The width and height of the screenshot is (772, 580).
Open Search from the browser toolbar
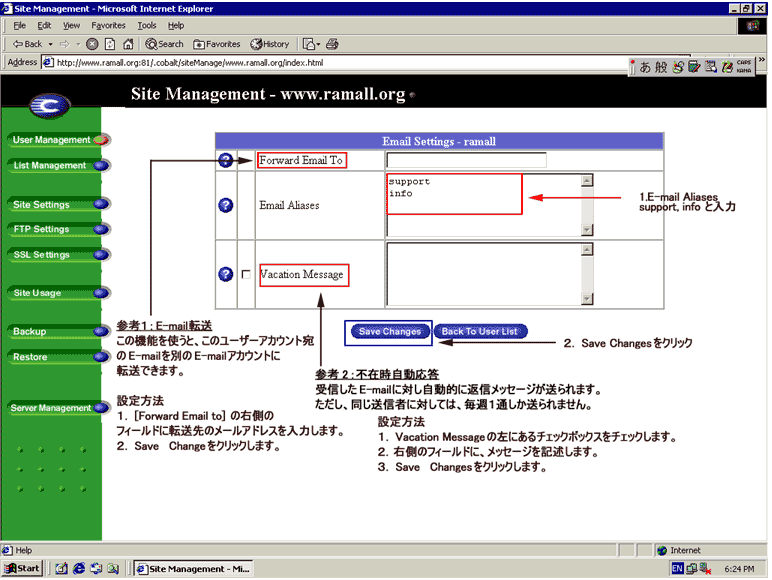[x=165, y=44]
